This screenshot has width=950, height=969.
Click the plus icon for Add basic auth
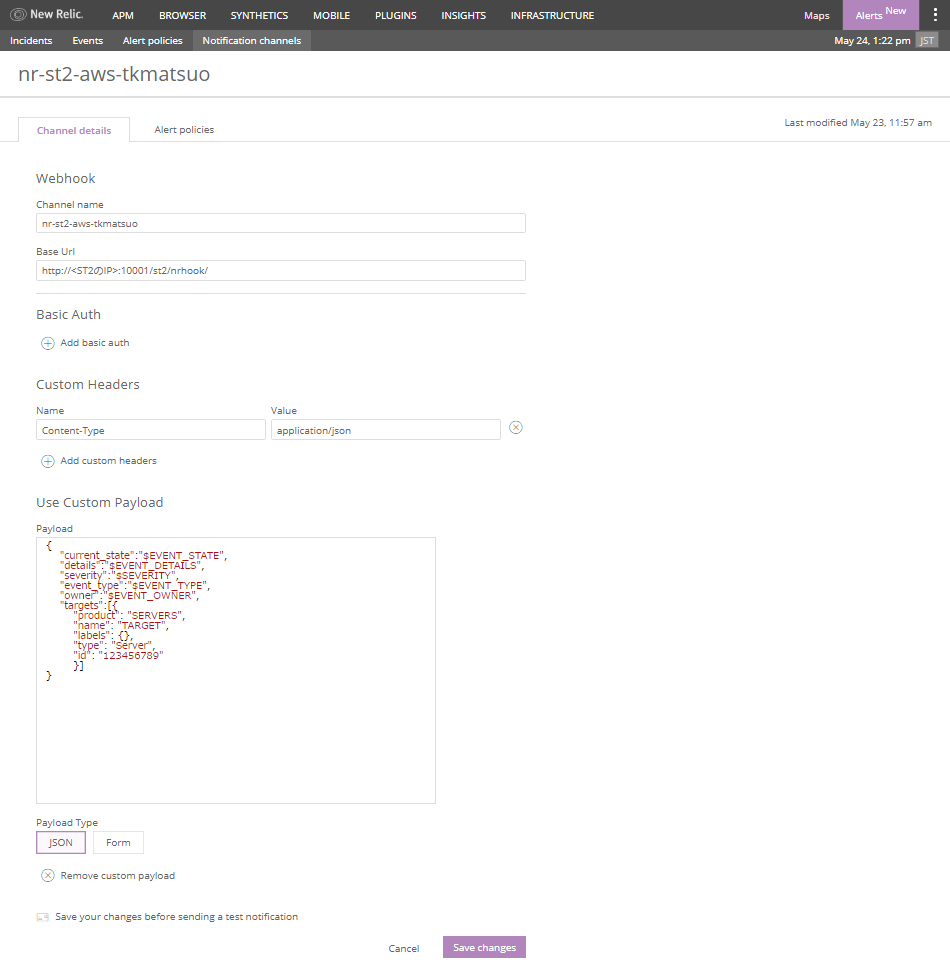[x=48, y=343]
